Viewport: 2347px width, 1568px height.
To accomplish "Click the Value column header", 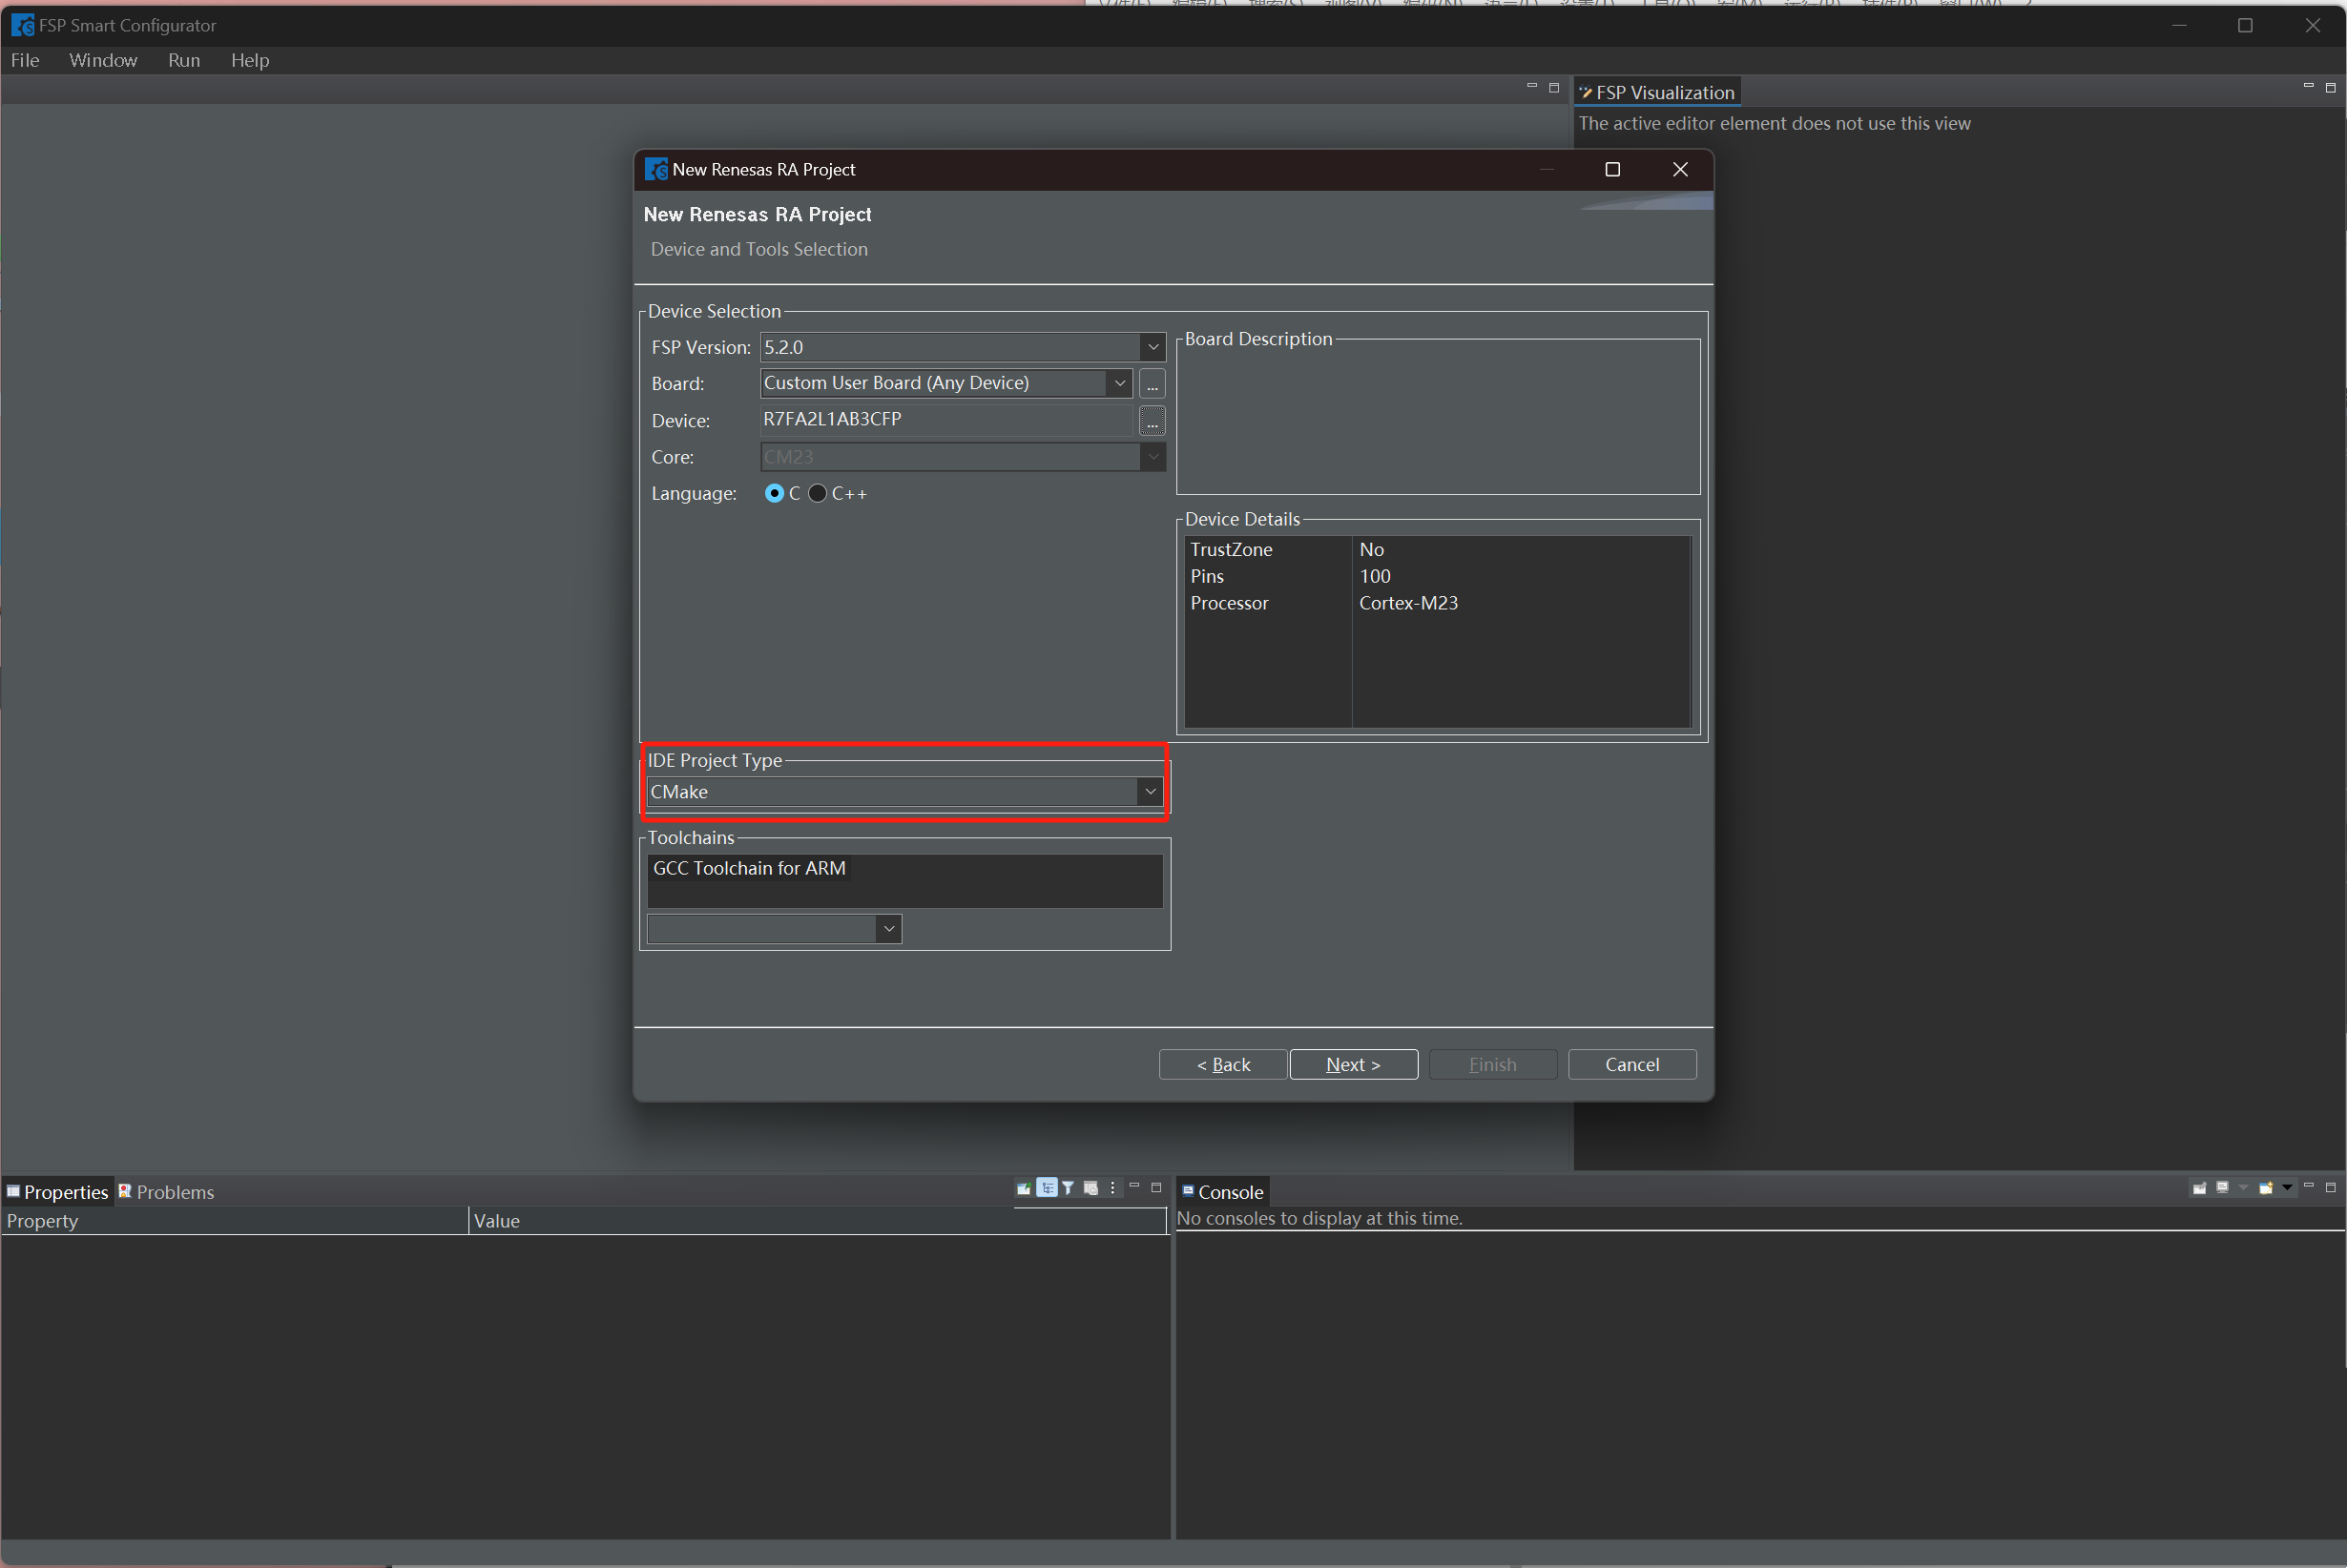I will pyautogui.click(x=817, y=1221).
